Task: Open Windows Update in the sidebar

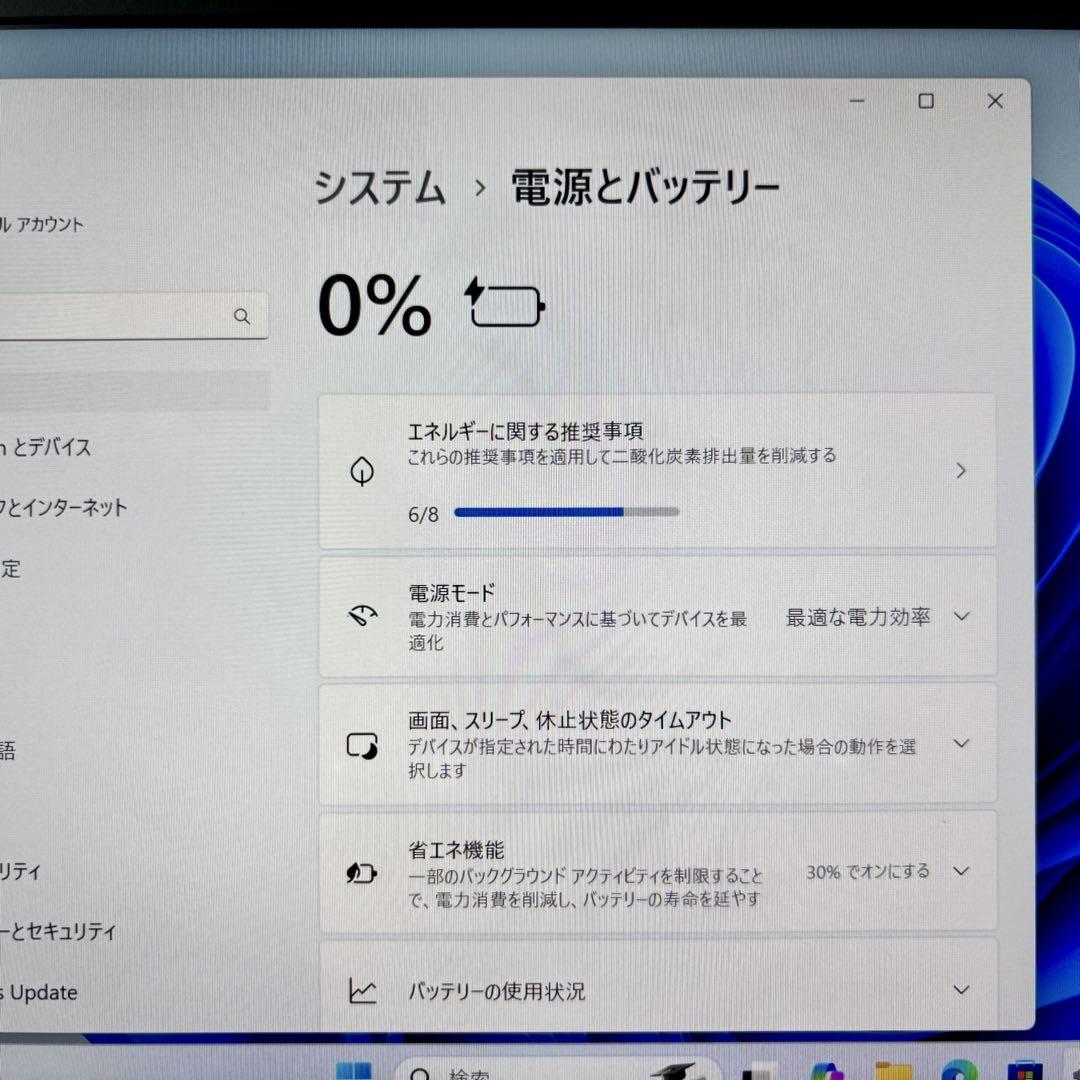Action: click(39, 993)
